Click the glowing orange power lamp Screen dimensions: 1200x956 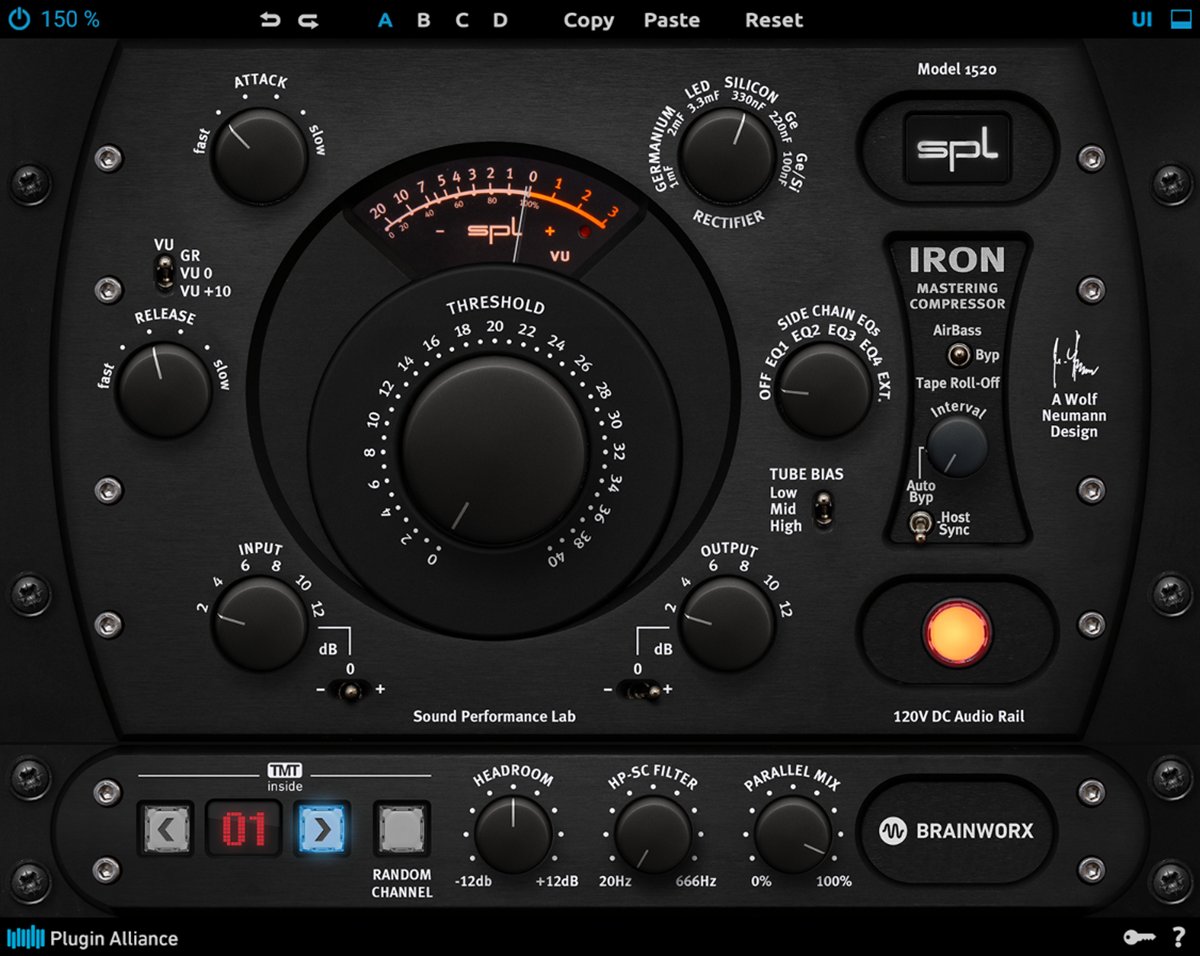click(958, 633)
